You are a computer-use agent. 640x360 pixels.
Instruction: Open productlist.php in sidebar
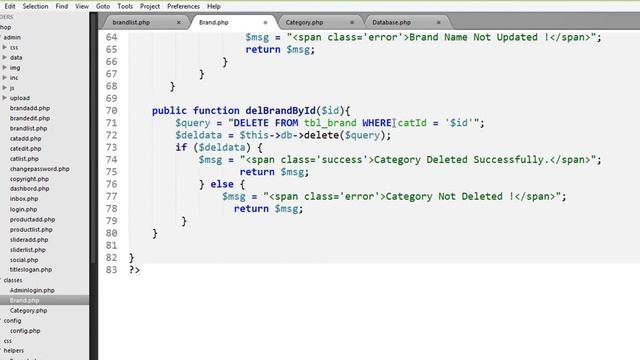click(x=31, y=229)
